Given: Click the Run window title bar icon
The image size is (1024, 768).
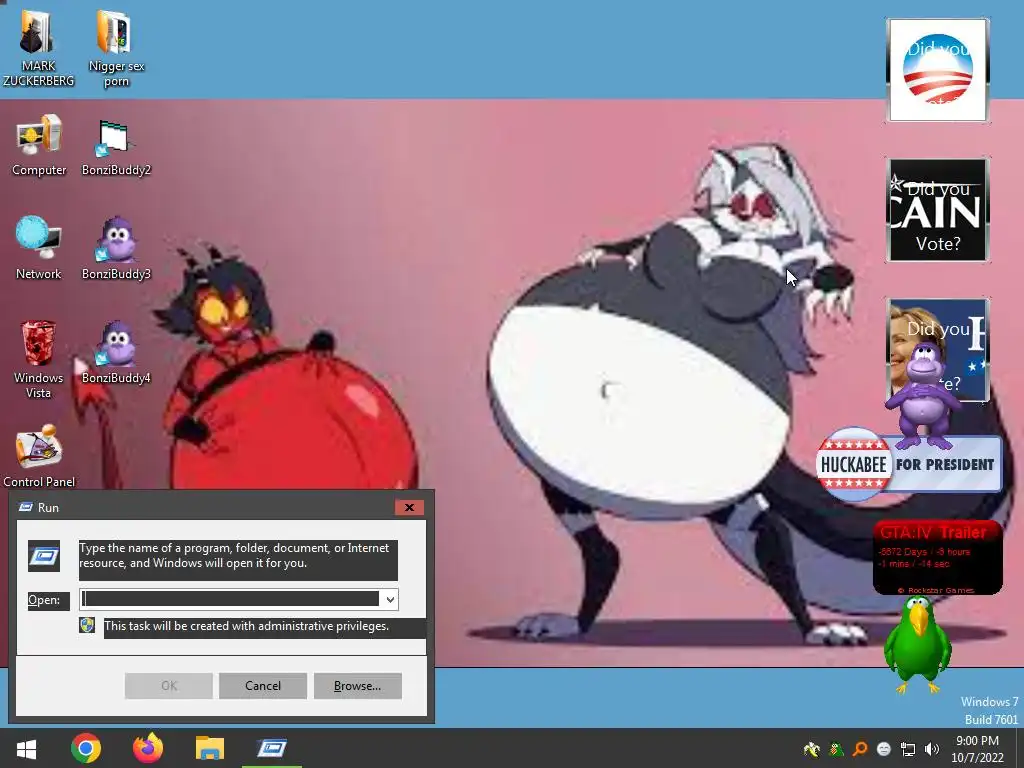Looking at the screenshot, I should click(26, 507).
